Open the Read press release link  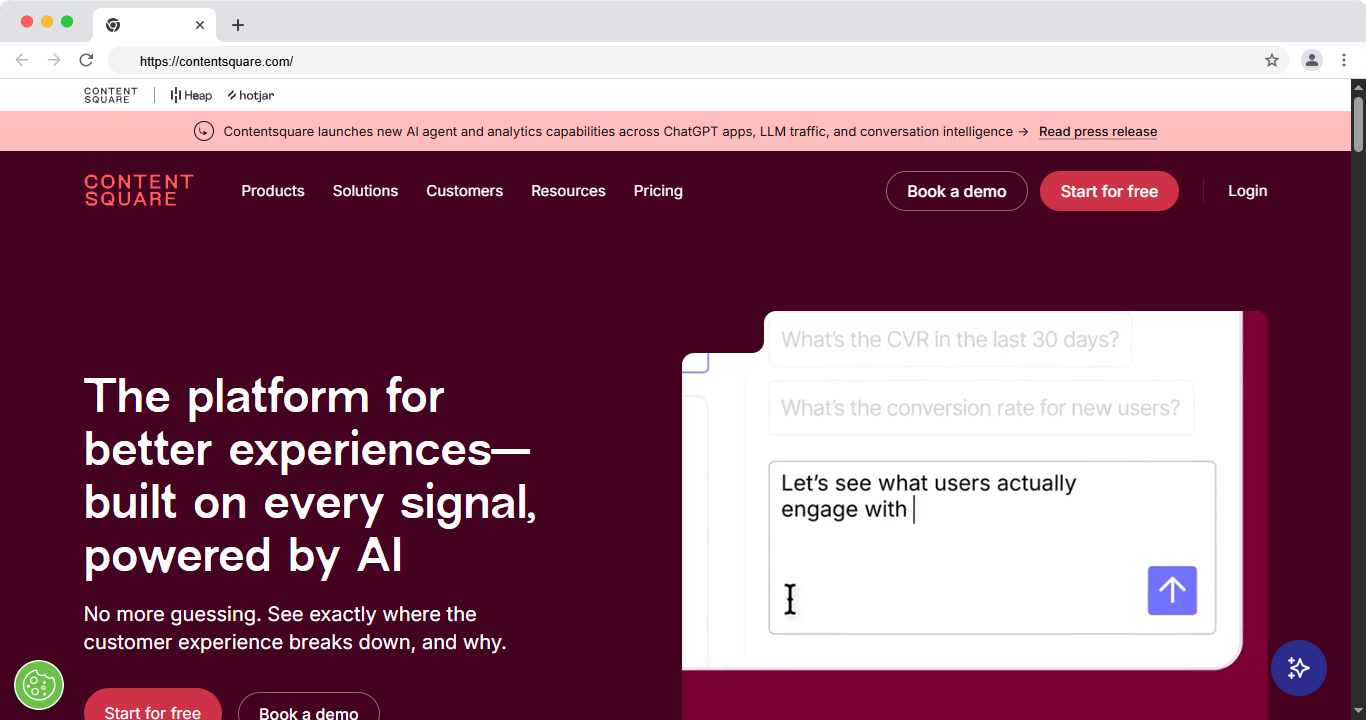[1098, 132]
